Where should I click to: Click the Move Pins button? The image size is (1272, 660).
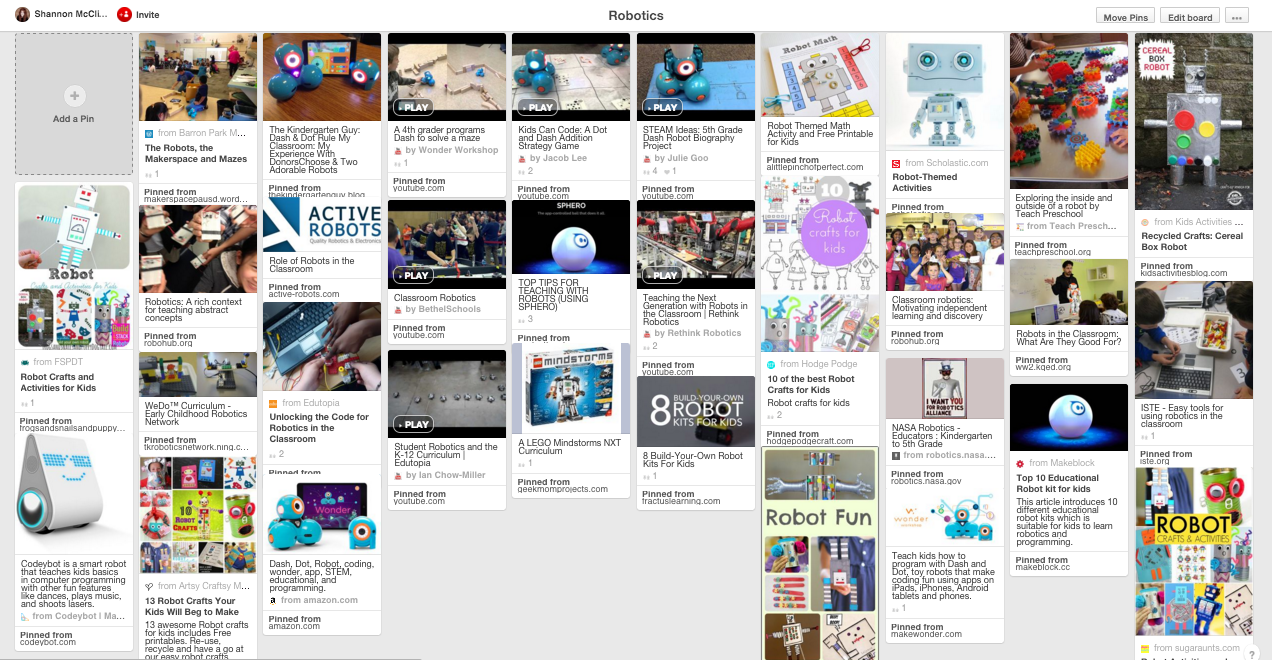[x=1125, y=16]
